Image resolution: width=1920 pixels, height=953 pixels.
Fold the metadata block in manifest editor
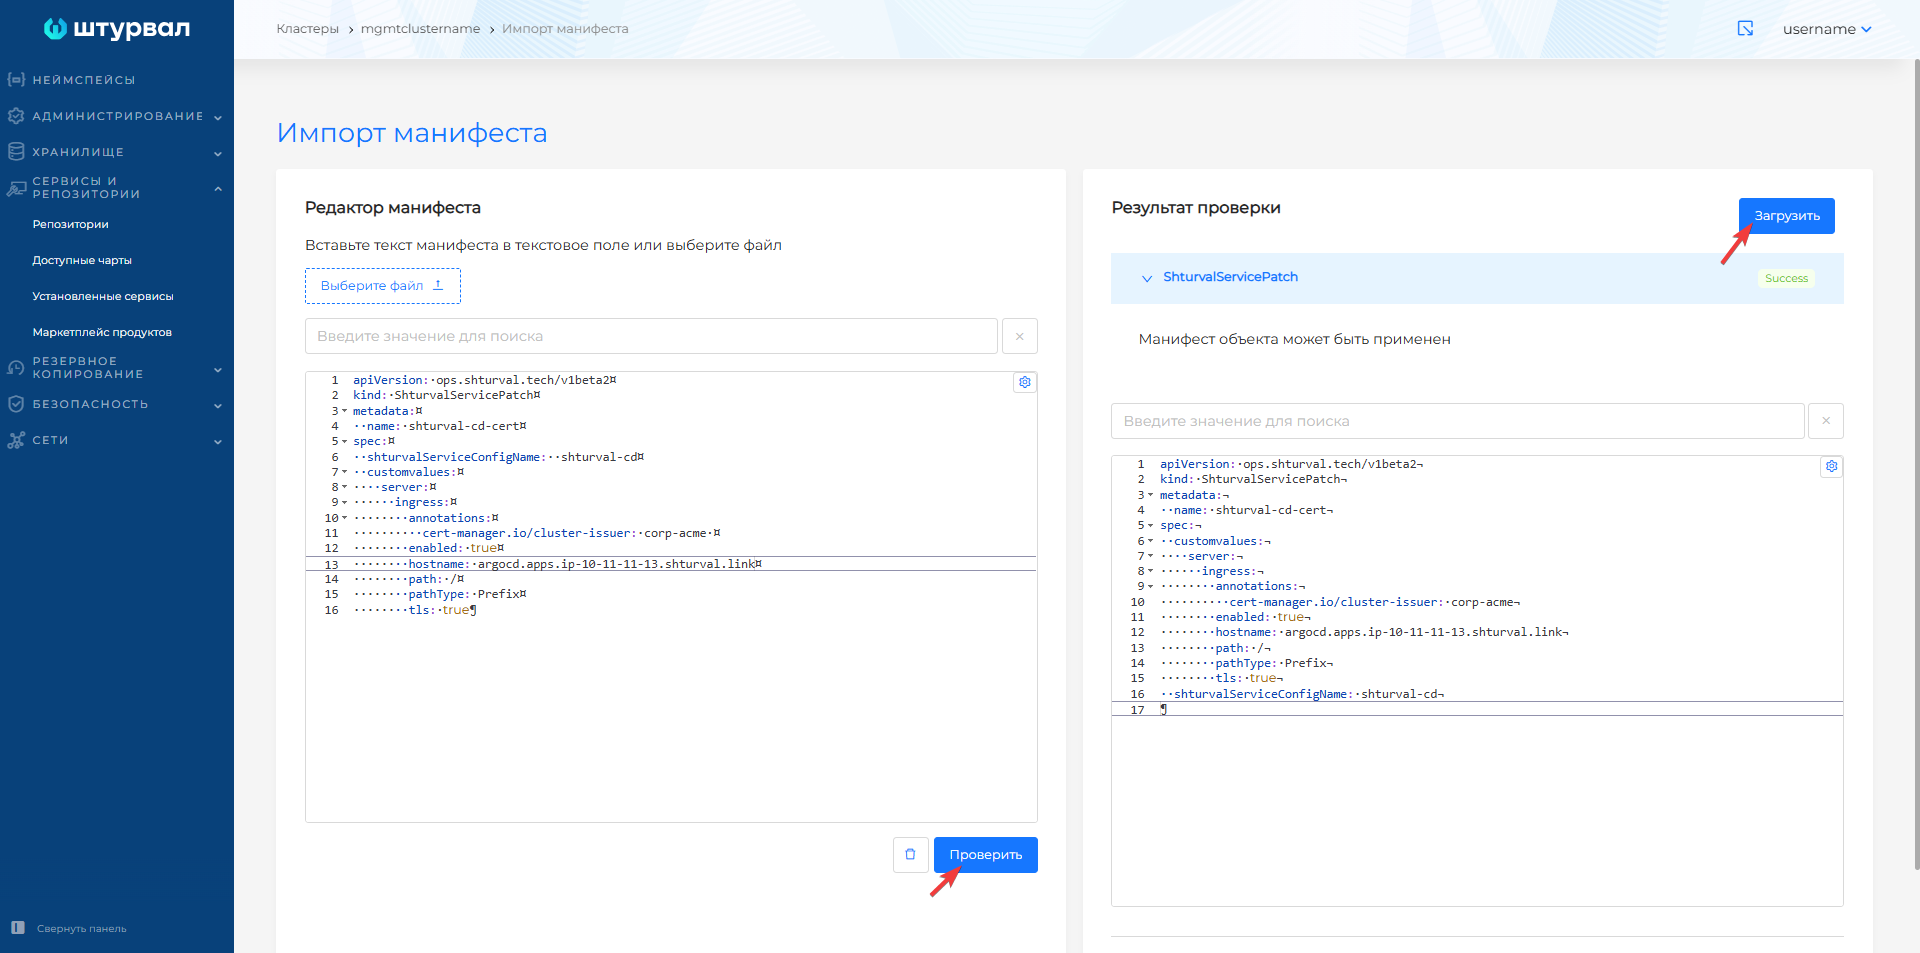coord(345,411)
